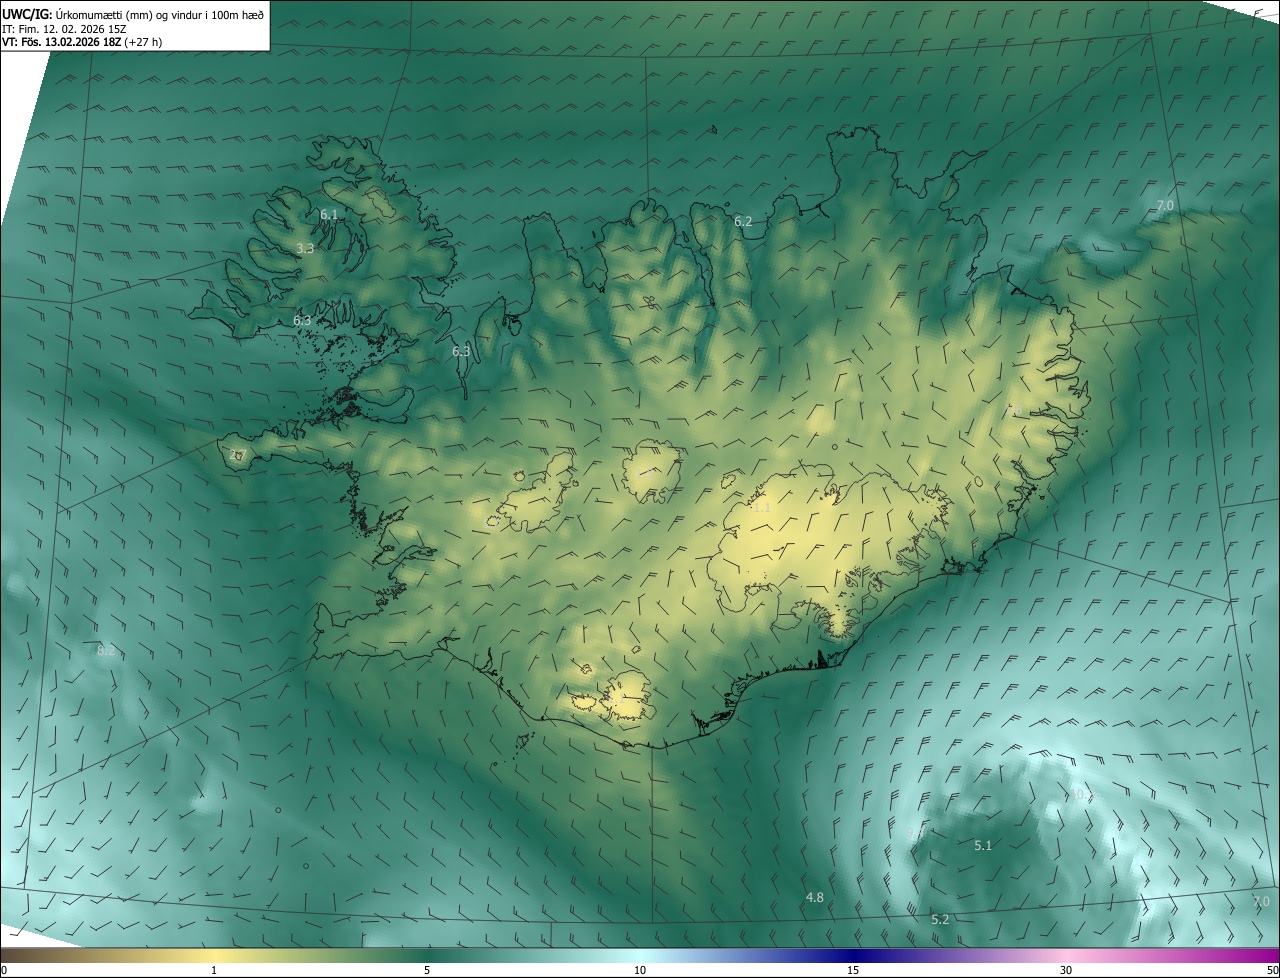Image resolution: width=1280 pixels, height=978 pixels.
Task: Click the 1.1 value label over Vatnajökull glacier
Action: click(762, 507)
